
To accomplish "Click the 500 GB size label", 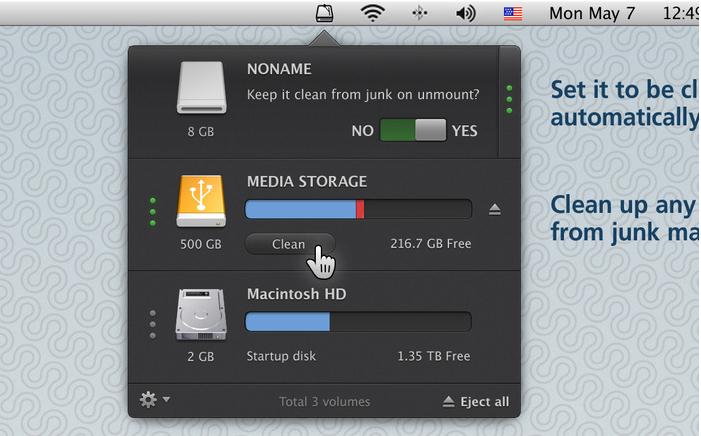I will [201, 244].
